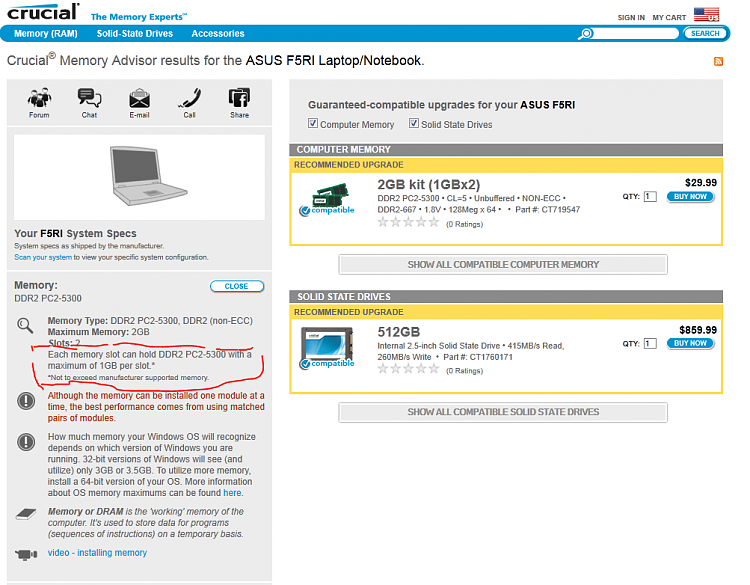Close the Memory details panel
Screen dimensions: 750x585
click(x=237, y=286)
